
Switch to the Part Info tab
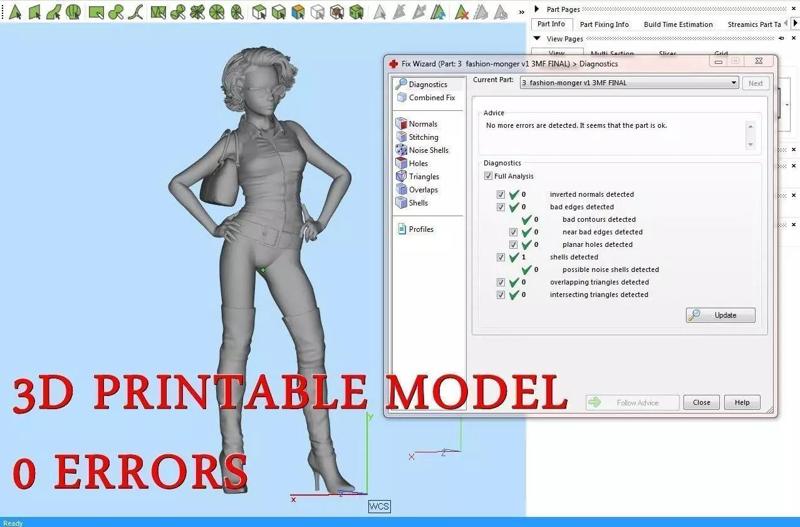point(551,24)
